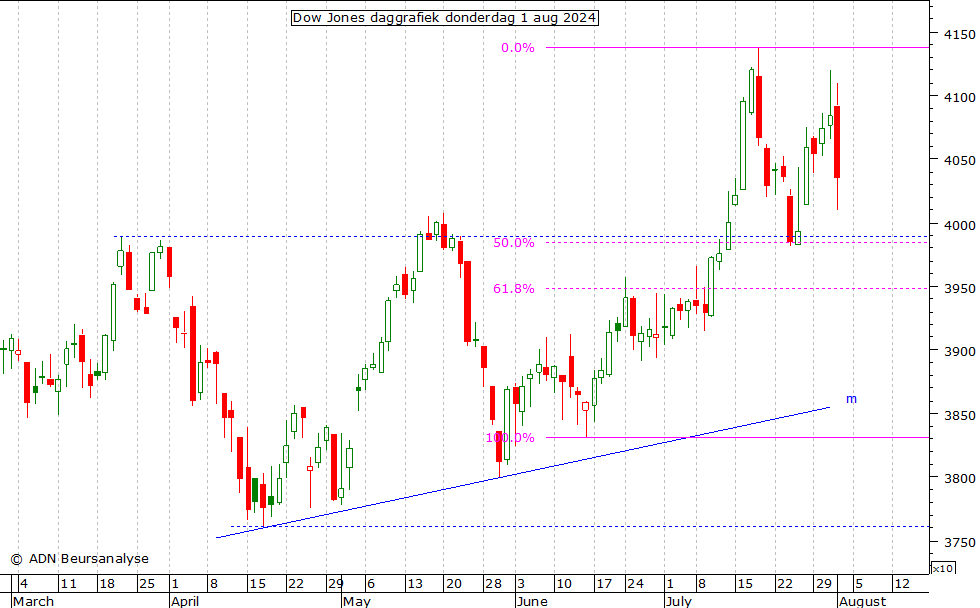Select the '100.0%' Fibonacci label
The width and height of the screenshot is (980, 608).
pos(510,437)
